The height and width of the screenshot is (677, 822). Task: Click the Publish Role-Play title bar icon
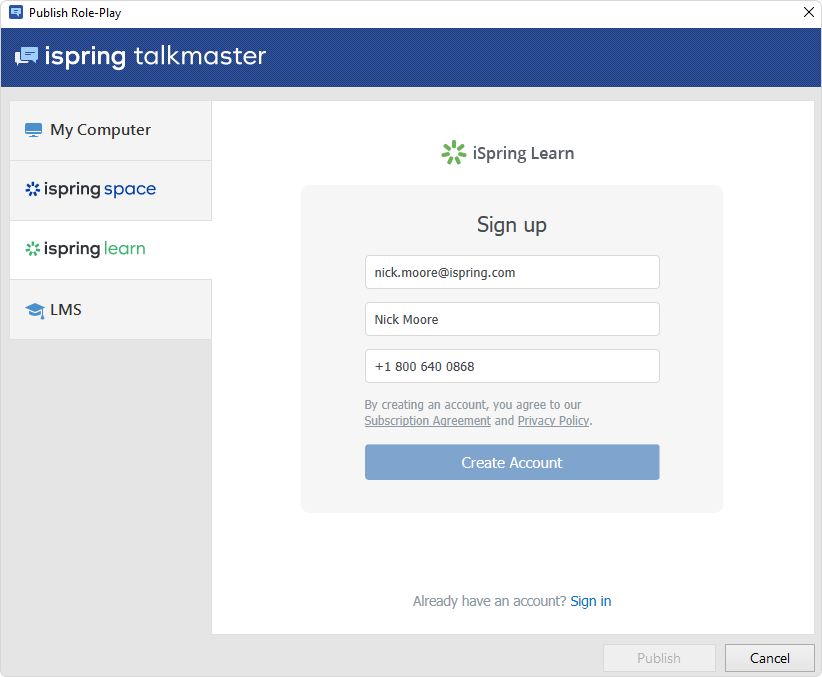16,13
